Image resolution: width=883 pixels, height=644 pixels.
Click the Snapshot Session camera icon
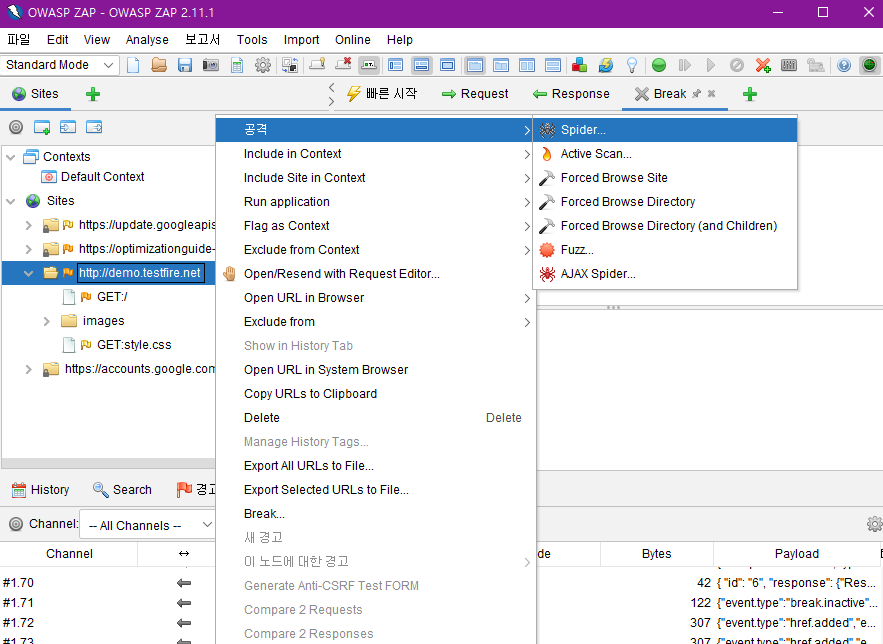(x=211, y=65)
